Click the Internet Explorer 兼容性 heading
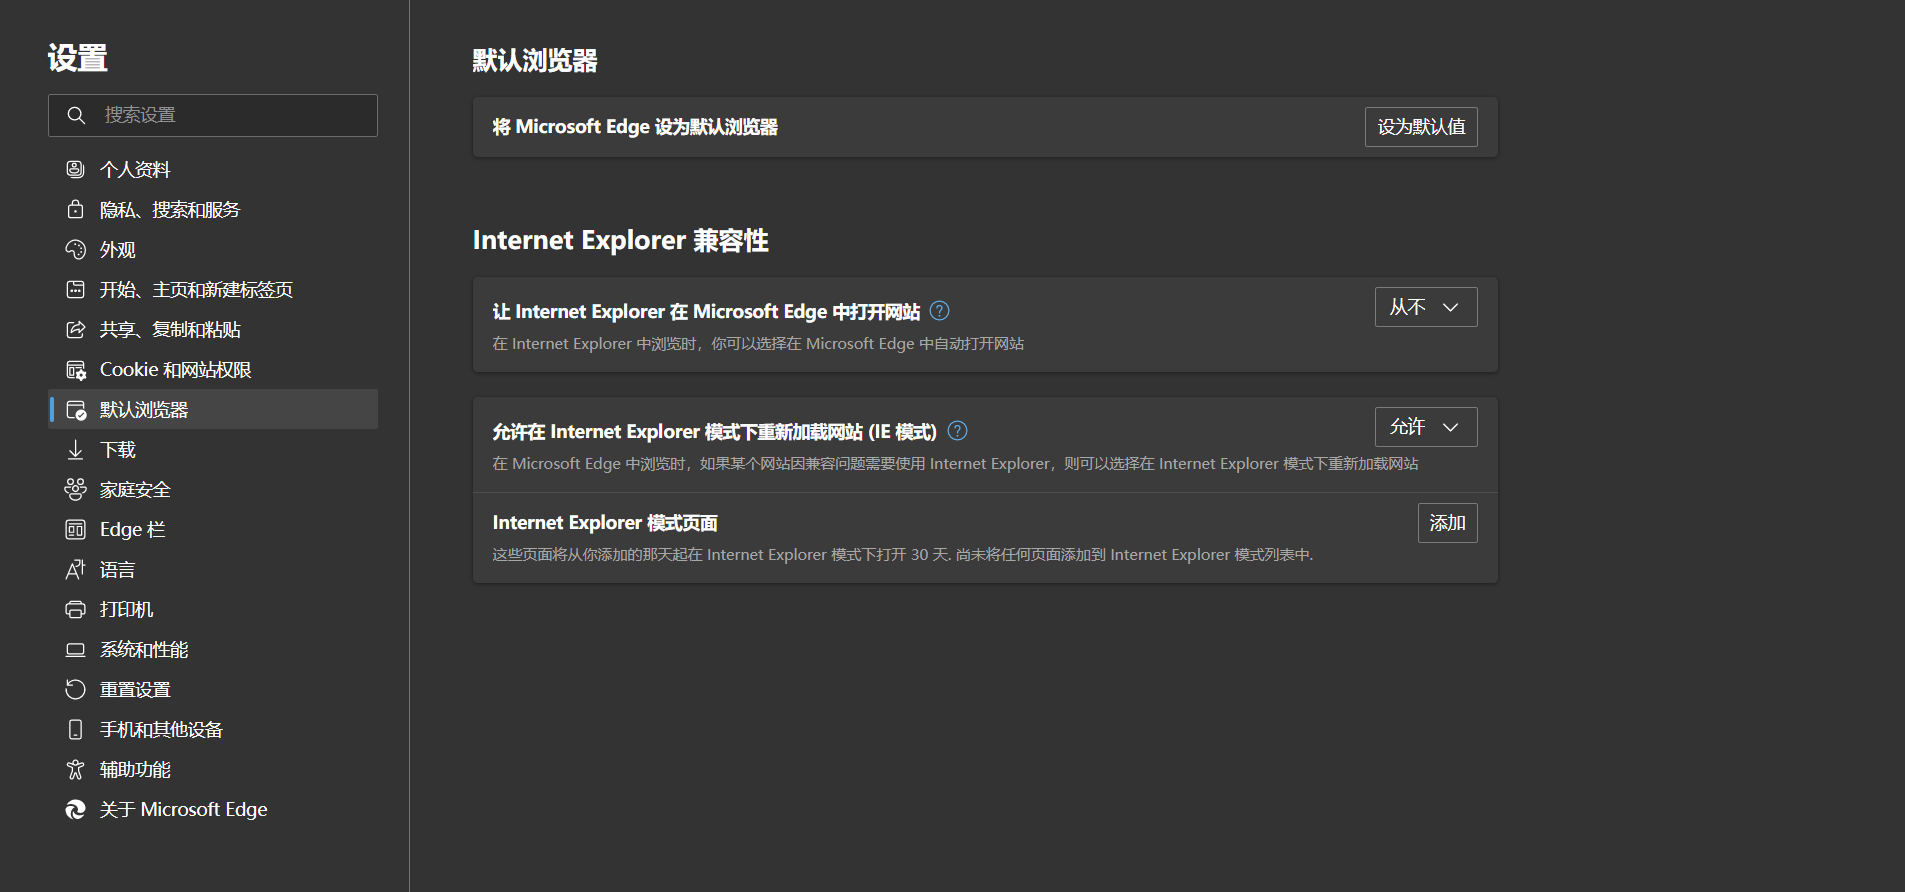 620,241
